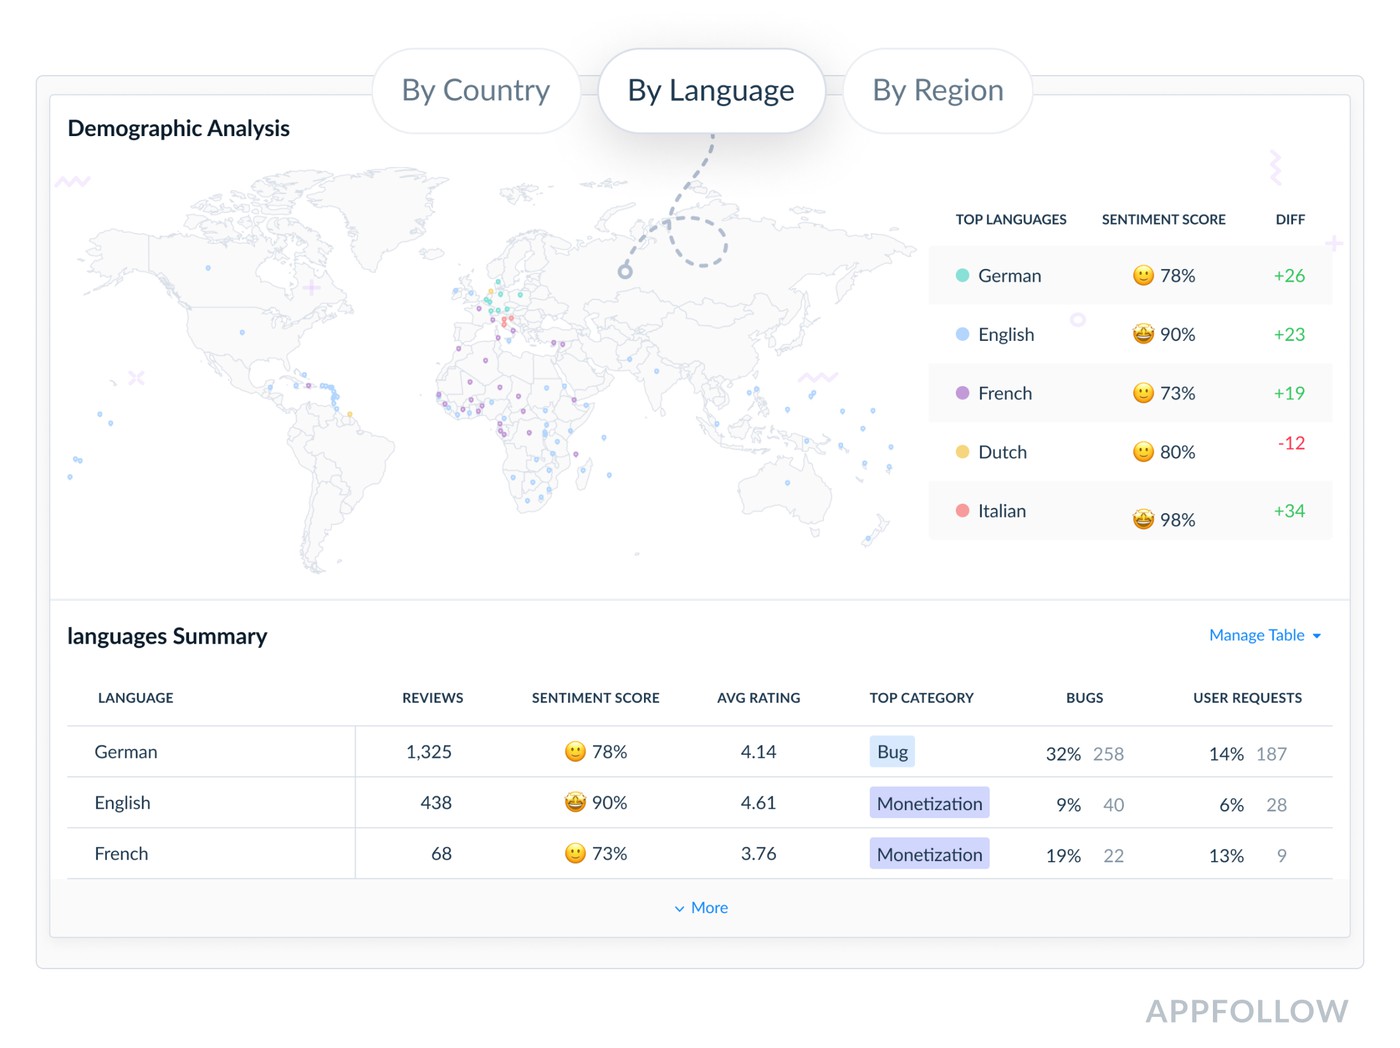This screenshot has height=1048, width=1400.
Task: Click the German sentiment emoji in top languages
Action: click(1143, 276)
